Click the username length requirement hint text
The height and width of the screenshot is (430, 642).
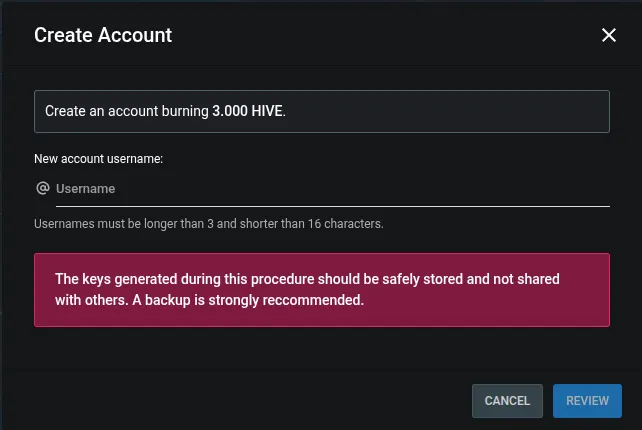(209, 224)
